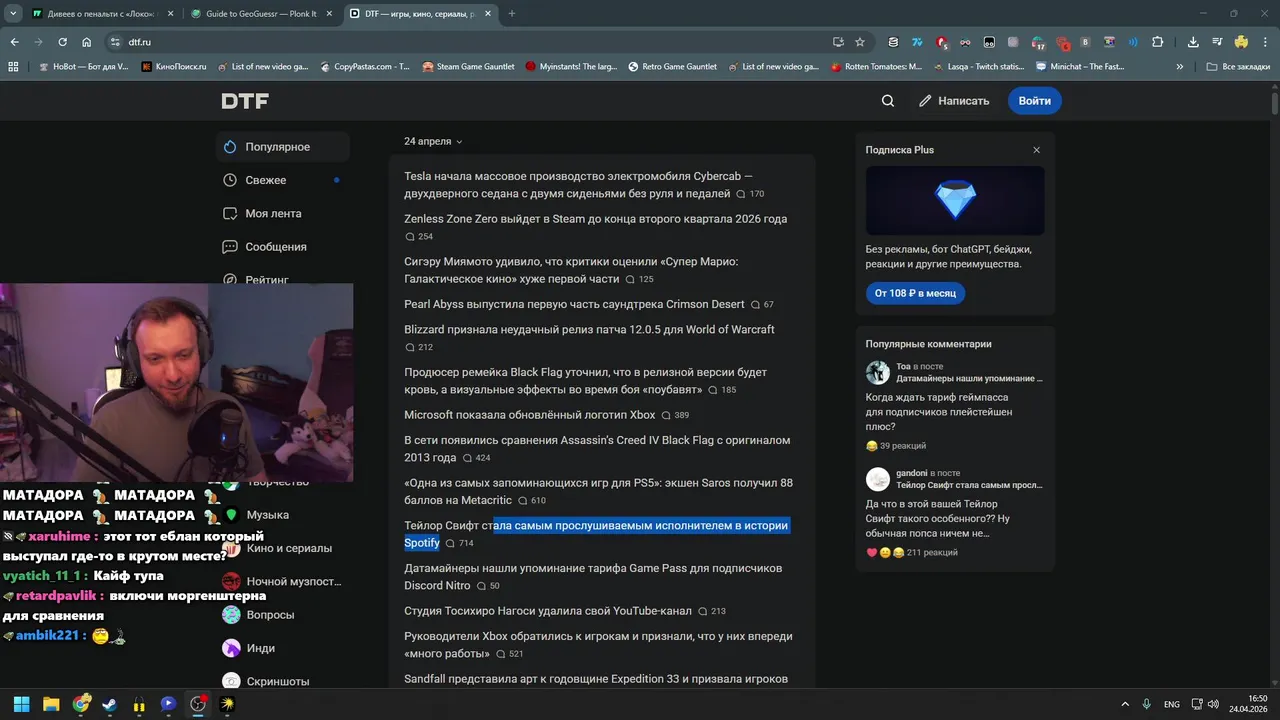Open the ENG language switcher in the tray
Image resolution: width=1280 pixels, height=720 pixels.
click(x=1172, y=704)
